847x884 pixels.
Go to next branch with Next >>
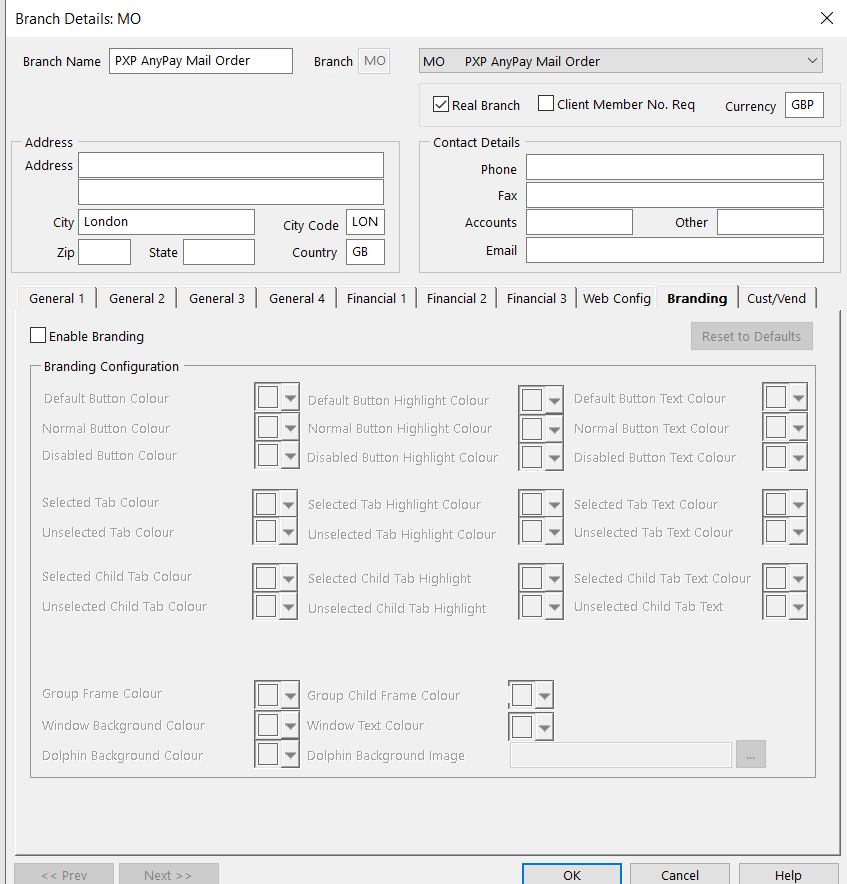coord(168,874)
